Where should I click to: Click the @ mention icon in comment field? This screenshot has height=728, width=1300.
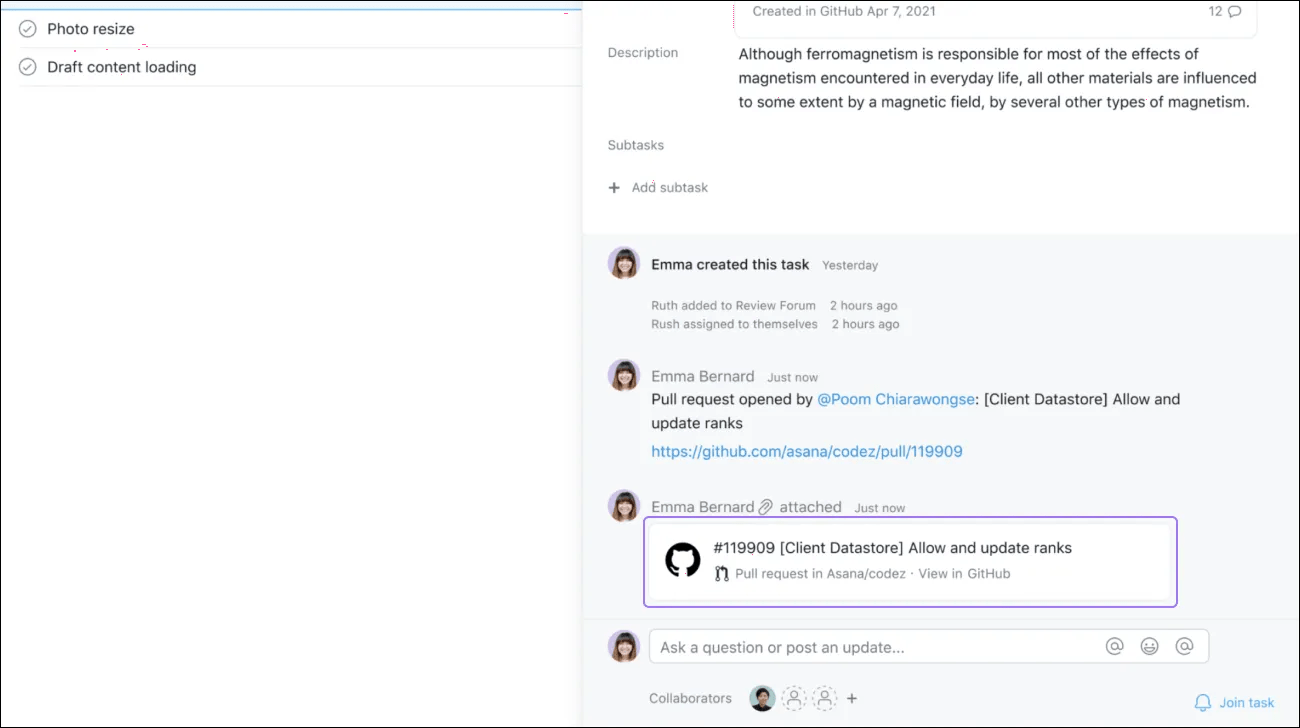pyautogui.click(x=1114, y=646)
